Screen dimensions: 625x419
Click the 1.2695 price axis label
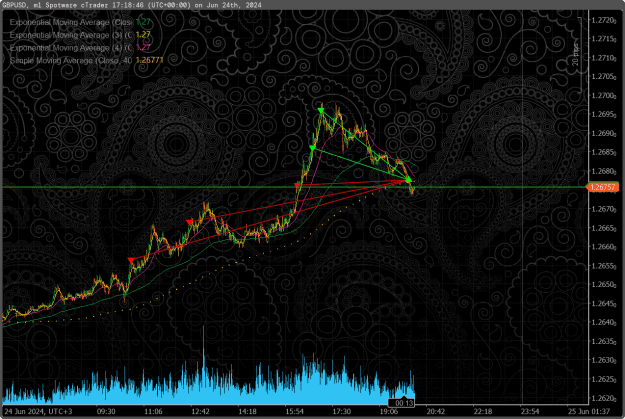603,114
